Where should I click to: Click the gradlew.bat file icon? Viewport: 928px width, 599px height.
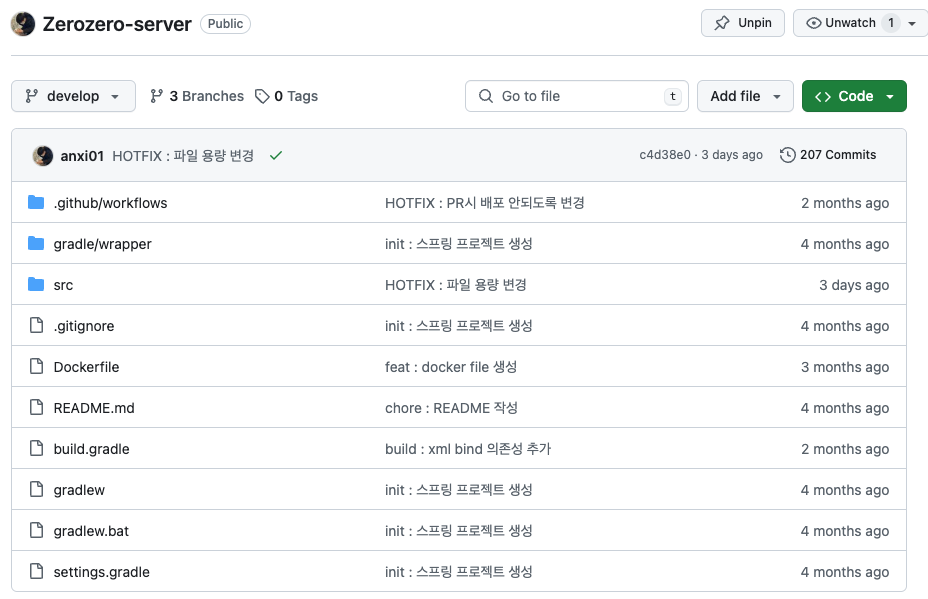point(37,530)
